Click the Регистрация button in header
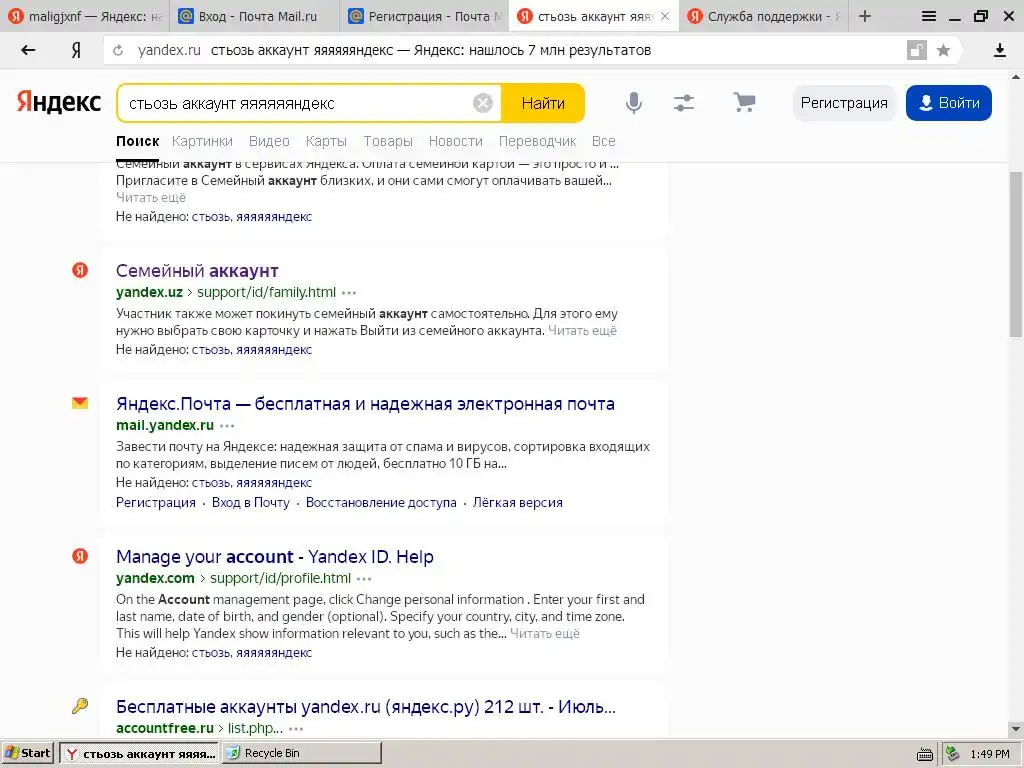The height and width of the screenshot is (768, 1024). click(x=844, y=103)
